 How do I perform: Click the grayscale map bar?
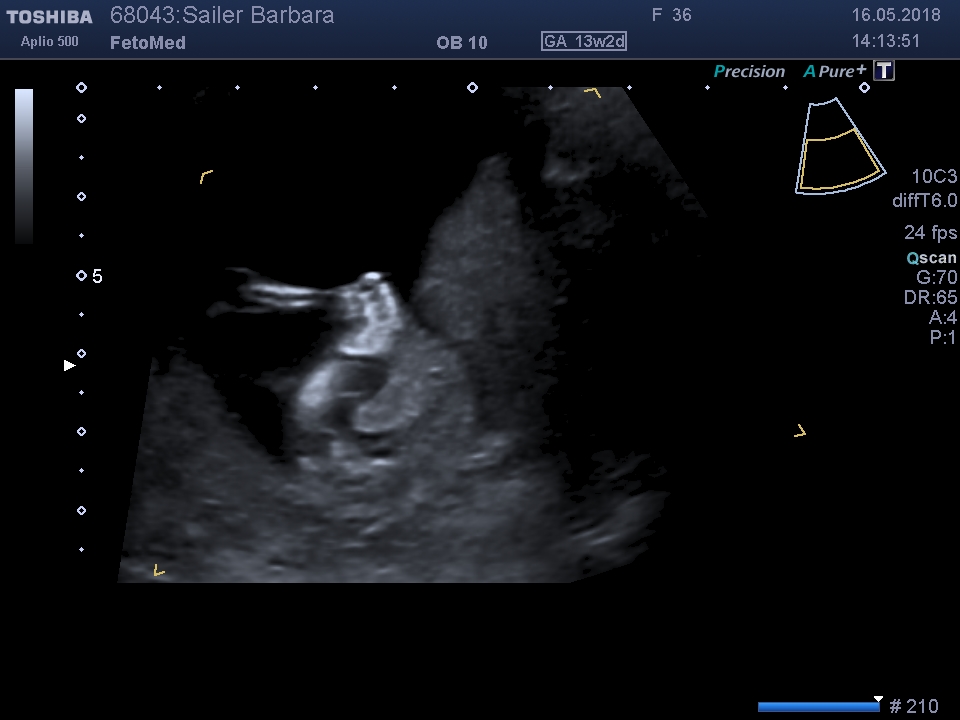point(24,166)
